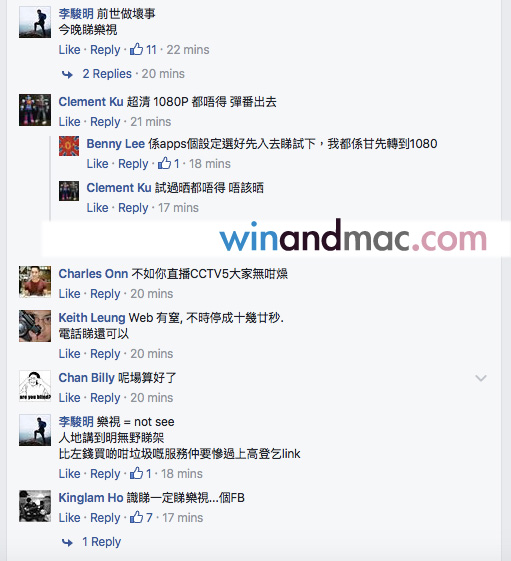511x561 pixels.
Task: Click the winandmac.com watermark banner
Action: (276, 239)
